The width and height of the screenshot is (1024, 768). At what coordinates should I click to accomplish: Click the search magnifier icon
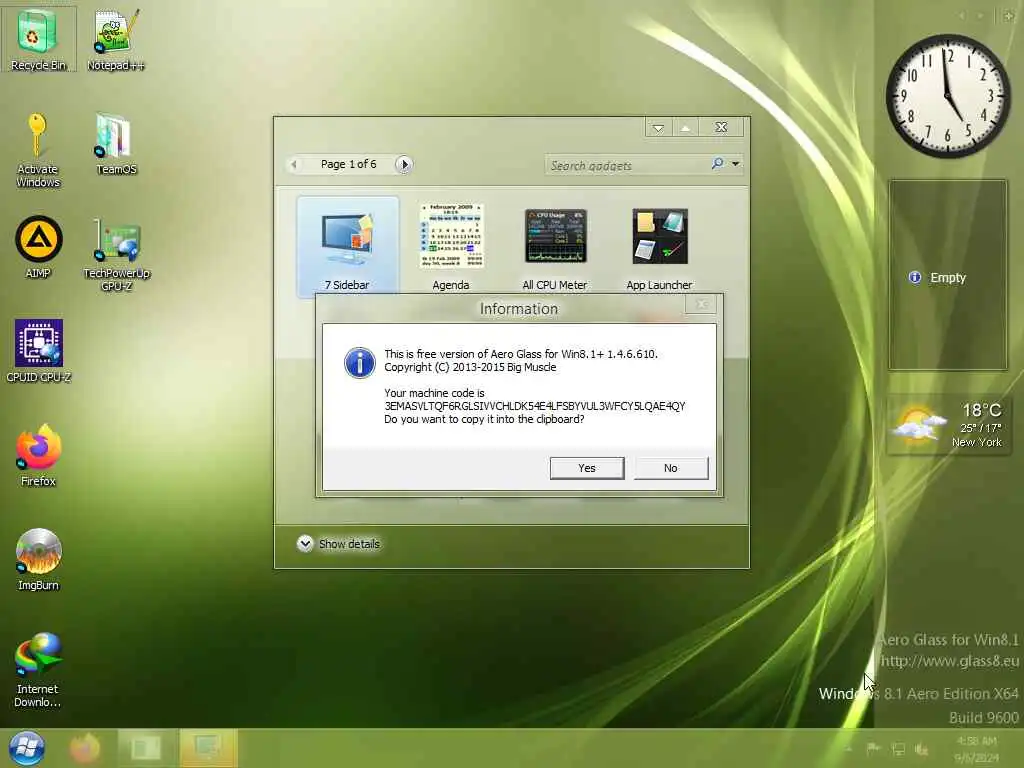[x=717, y=163]
